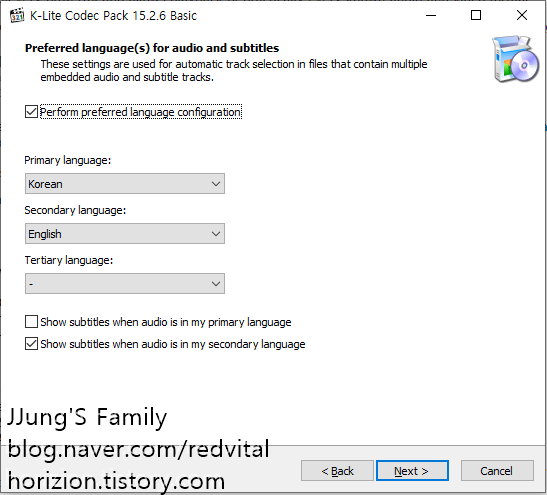Viewport: 547px width, 495px height.
Task: Click the Secondary language label
Action: coord(75,210)
